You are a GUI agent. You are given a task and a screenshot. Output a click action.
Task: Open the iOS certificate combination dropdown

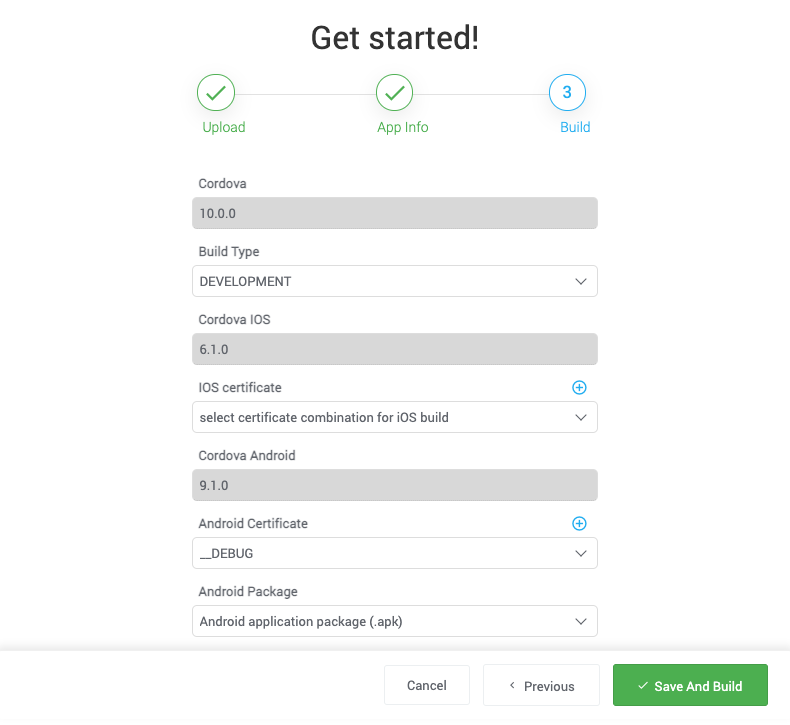(394, 417)
